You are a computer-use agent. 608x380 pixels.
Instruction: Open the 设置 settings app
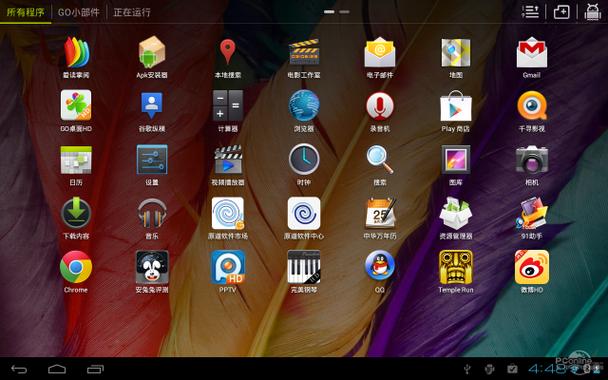pos(152,159)
